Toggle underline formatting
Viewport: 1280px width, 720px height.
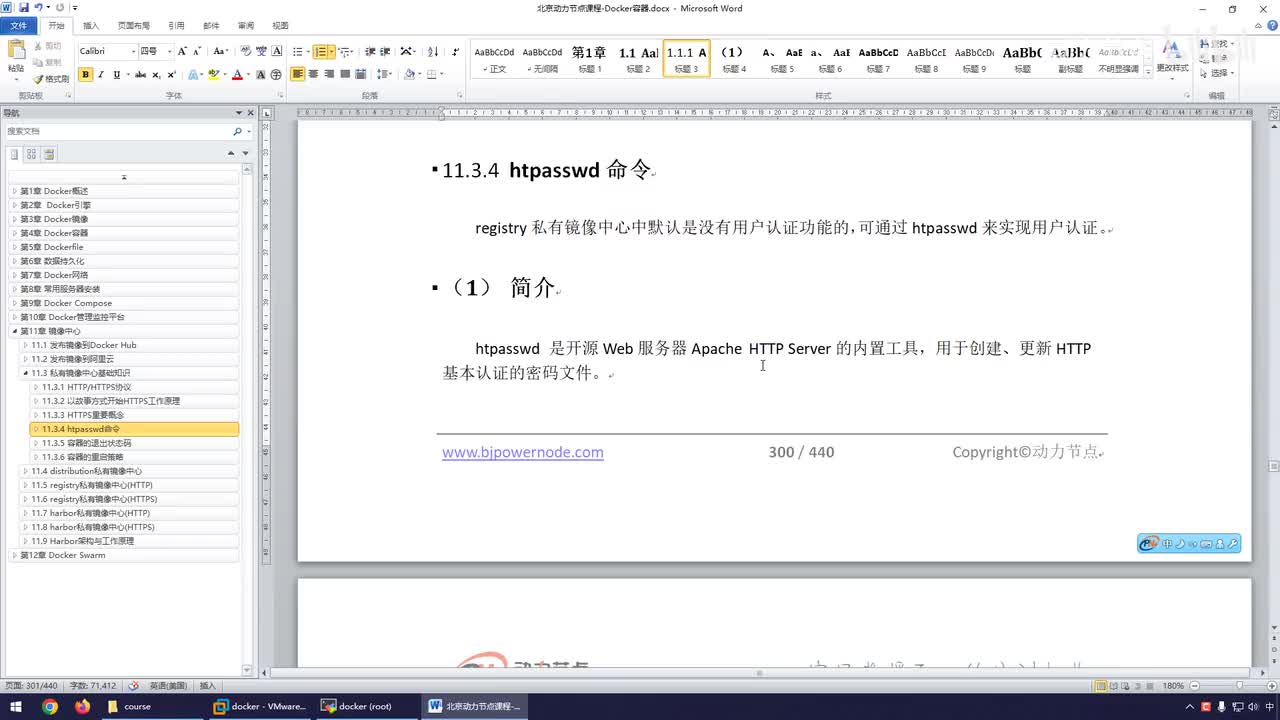(x=116, y=74)
